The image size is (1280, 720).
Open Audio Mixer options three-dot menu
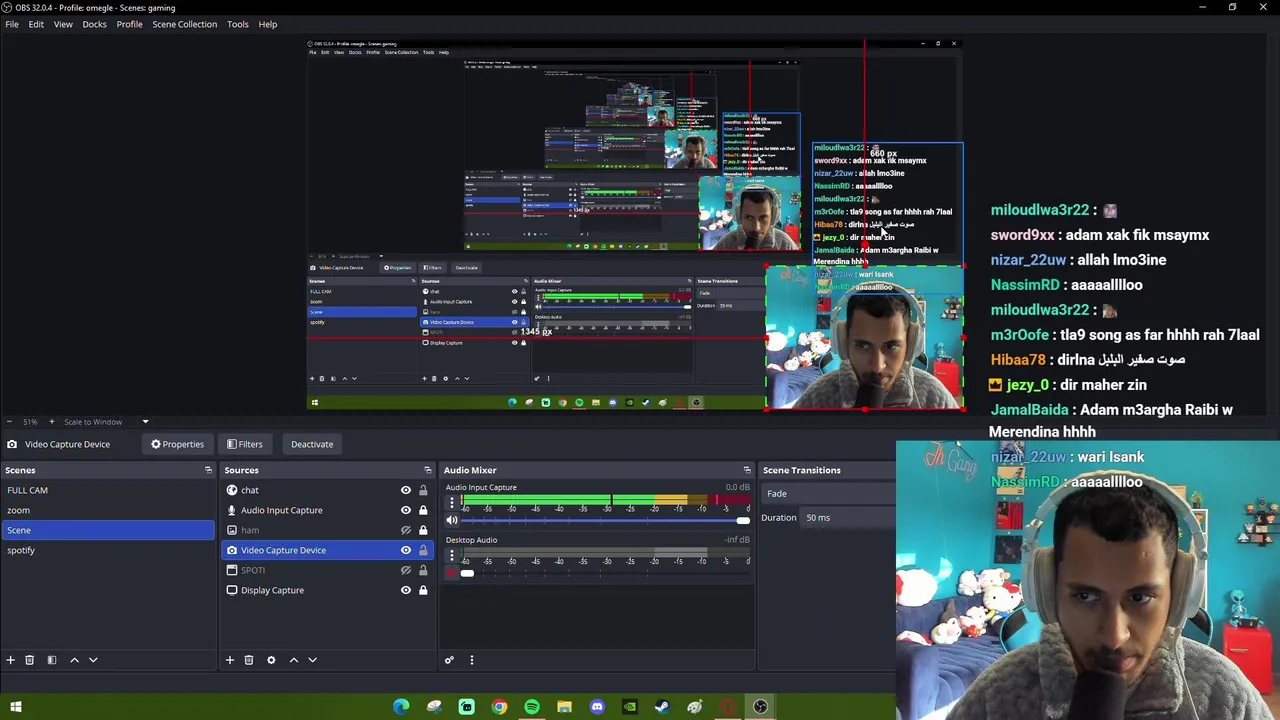(472, 660)
